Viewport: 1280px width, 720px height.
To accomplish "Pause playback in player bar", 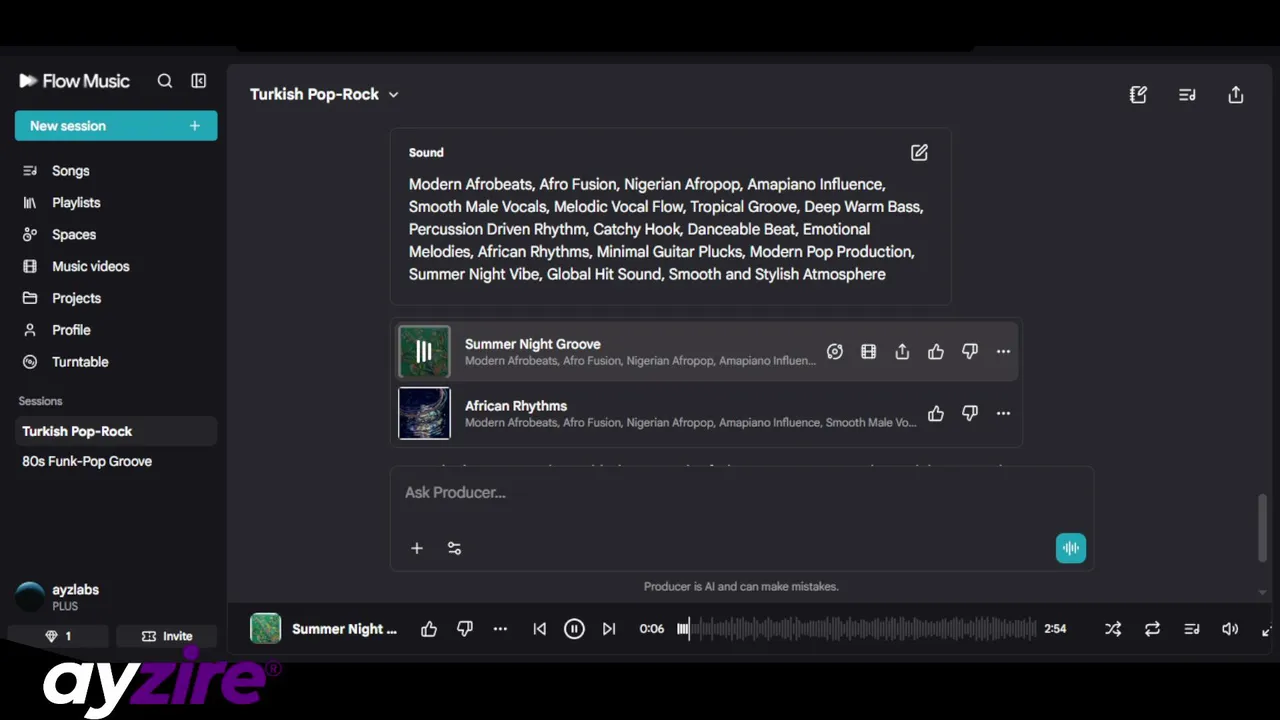I will (574, 629).
